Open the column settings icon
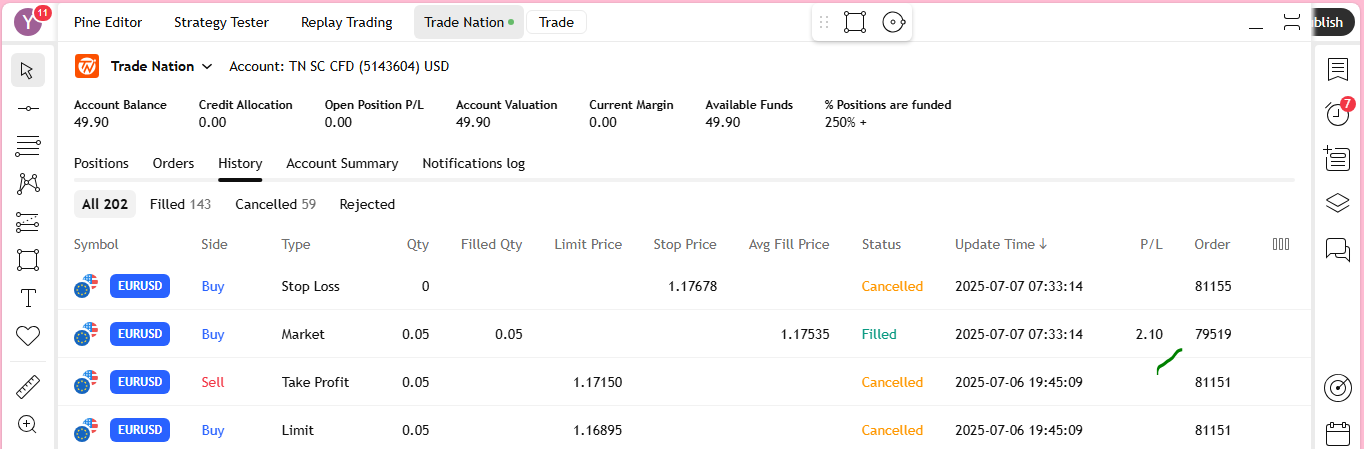The height and width of the screenshot is (449, 1364). point(1280,244)
